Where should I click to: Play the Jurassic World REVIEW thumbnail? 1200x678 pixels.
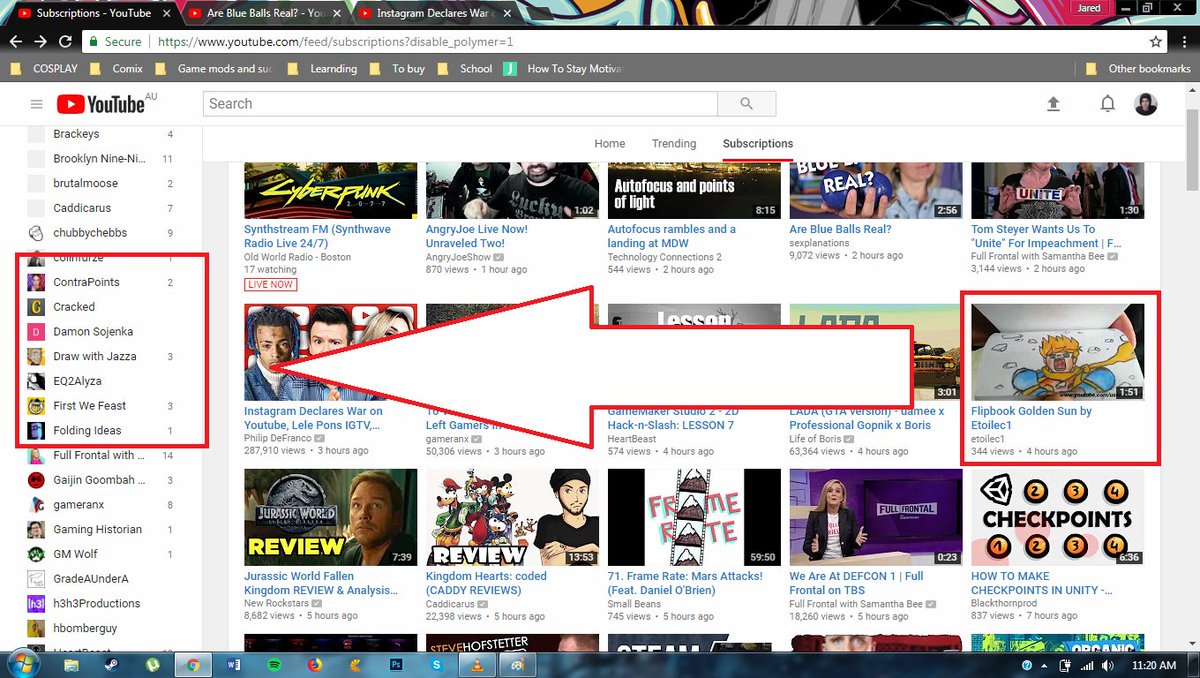[x=331, y=517]
